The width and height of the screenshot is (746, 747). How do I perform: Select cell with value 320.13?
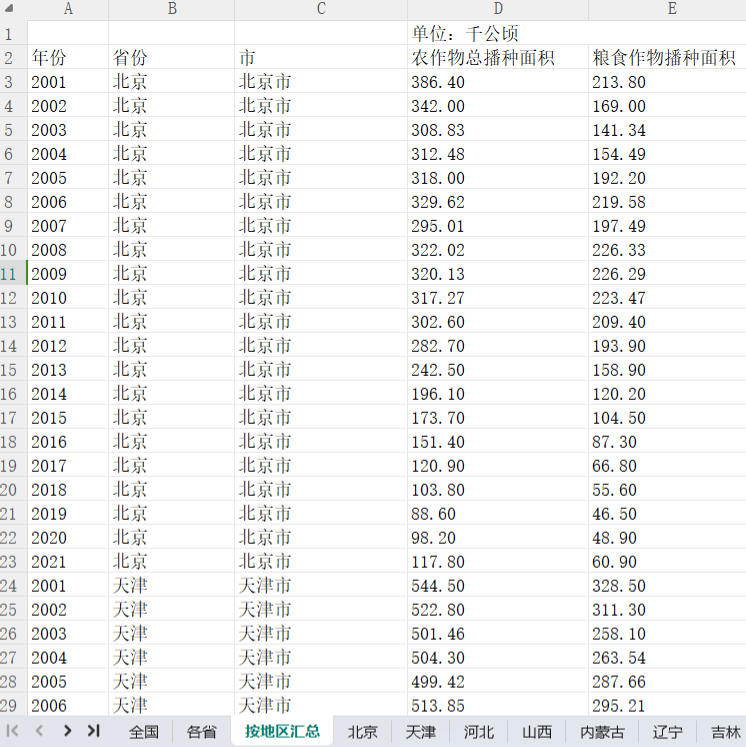tap(498, 274)
